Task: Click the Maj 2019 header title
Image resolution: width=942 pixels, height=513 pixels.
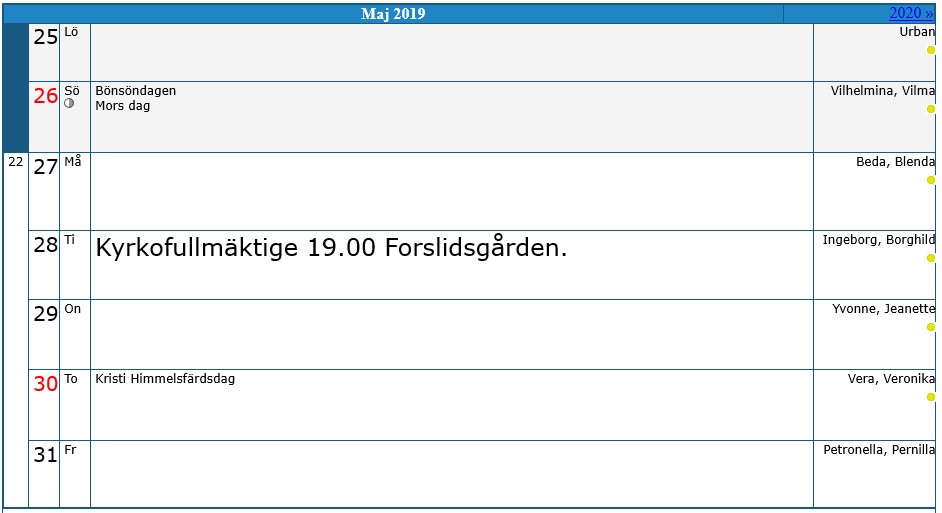Action: click(x=393, y=14)
